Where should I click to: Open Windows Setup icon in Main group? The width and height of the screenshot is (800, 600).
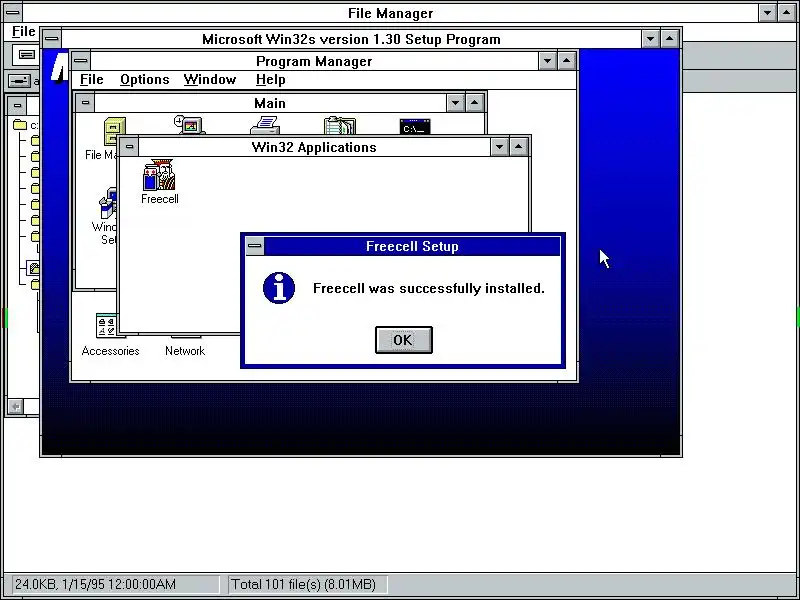(x=107, y=216)
